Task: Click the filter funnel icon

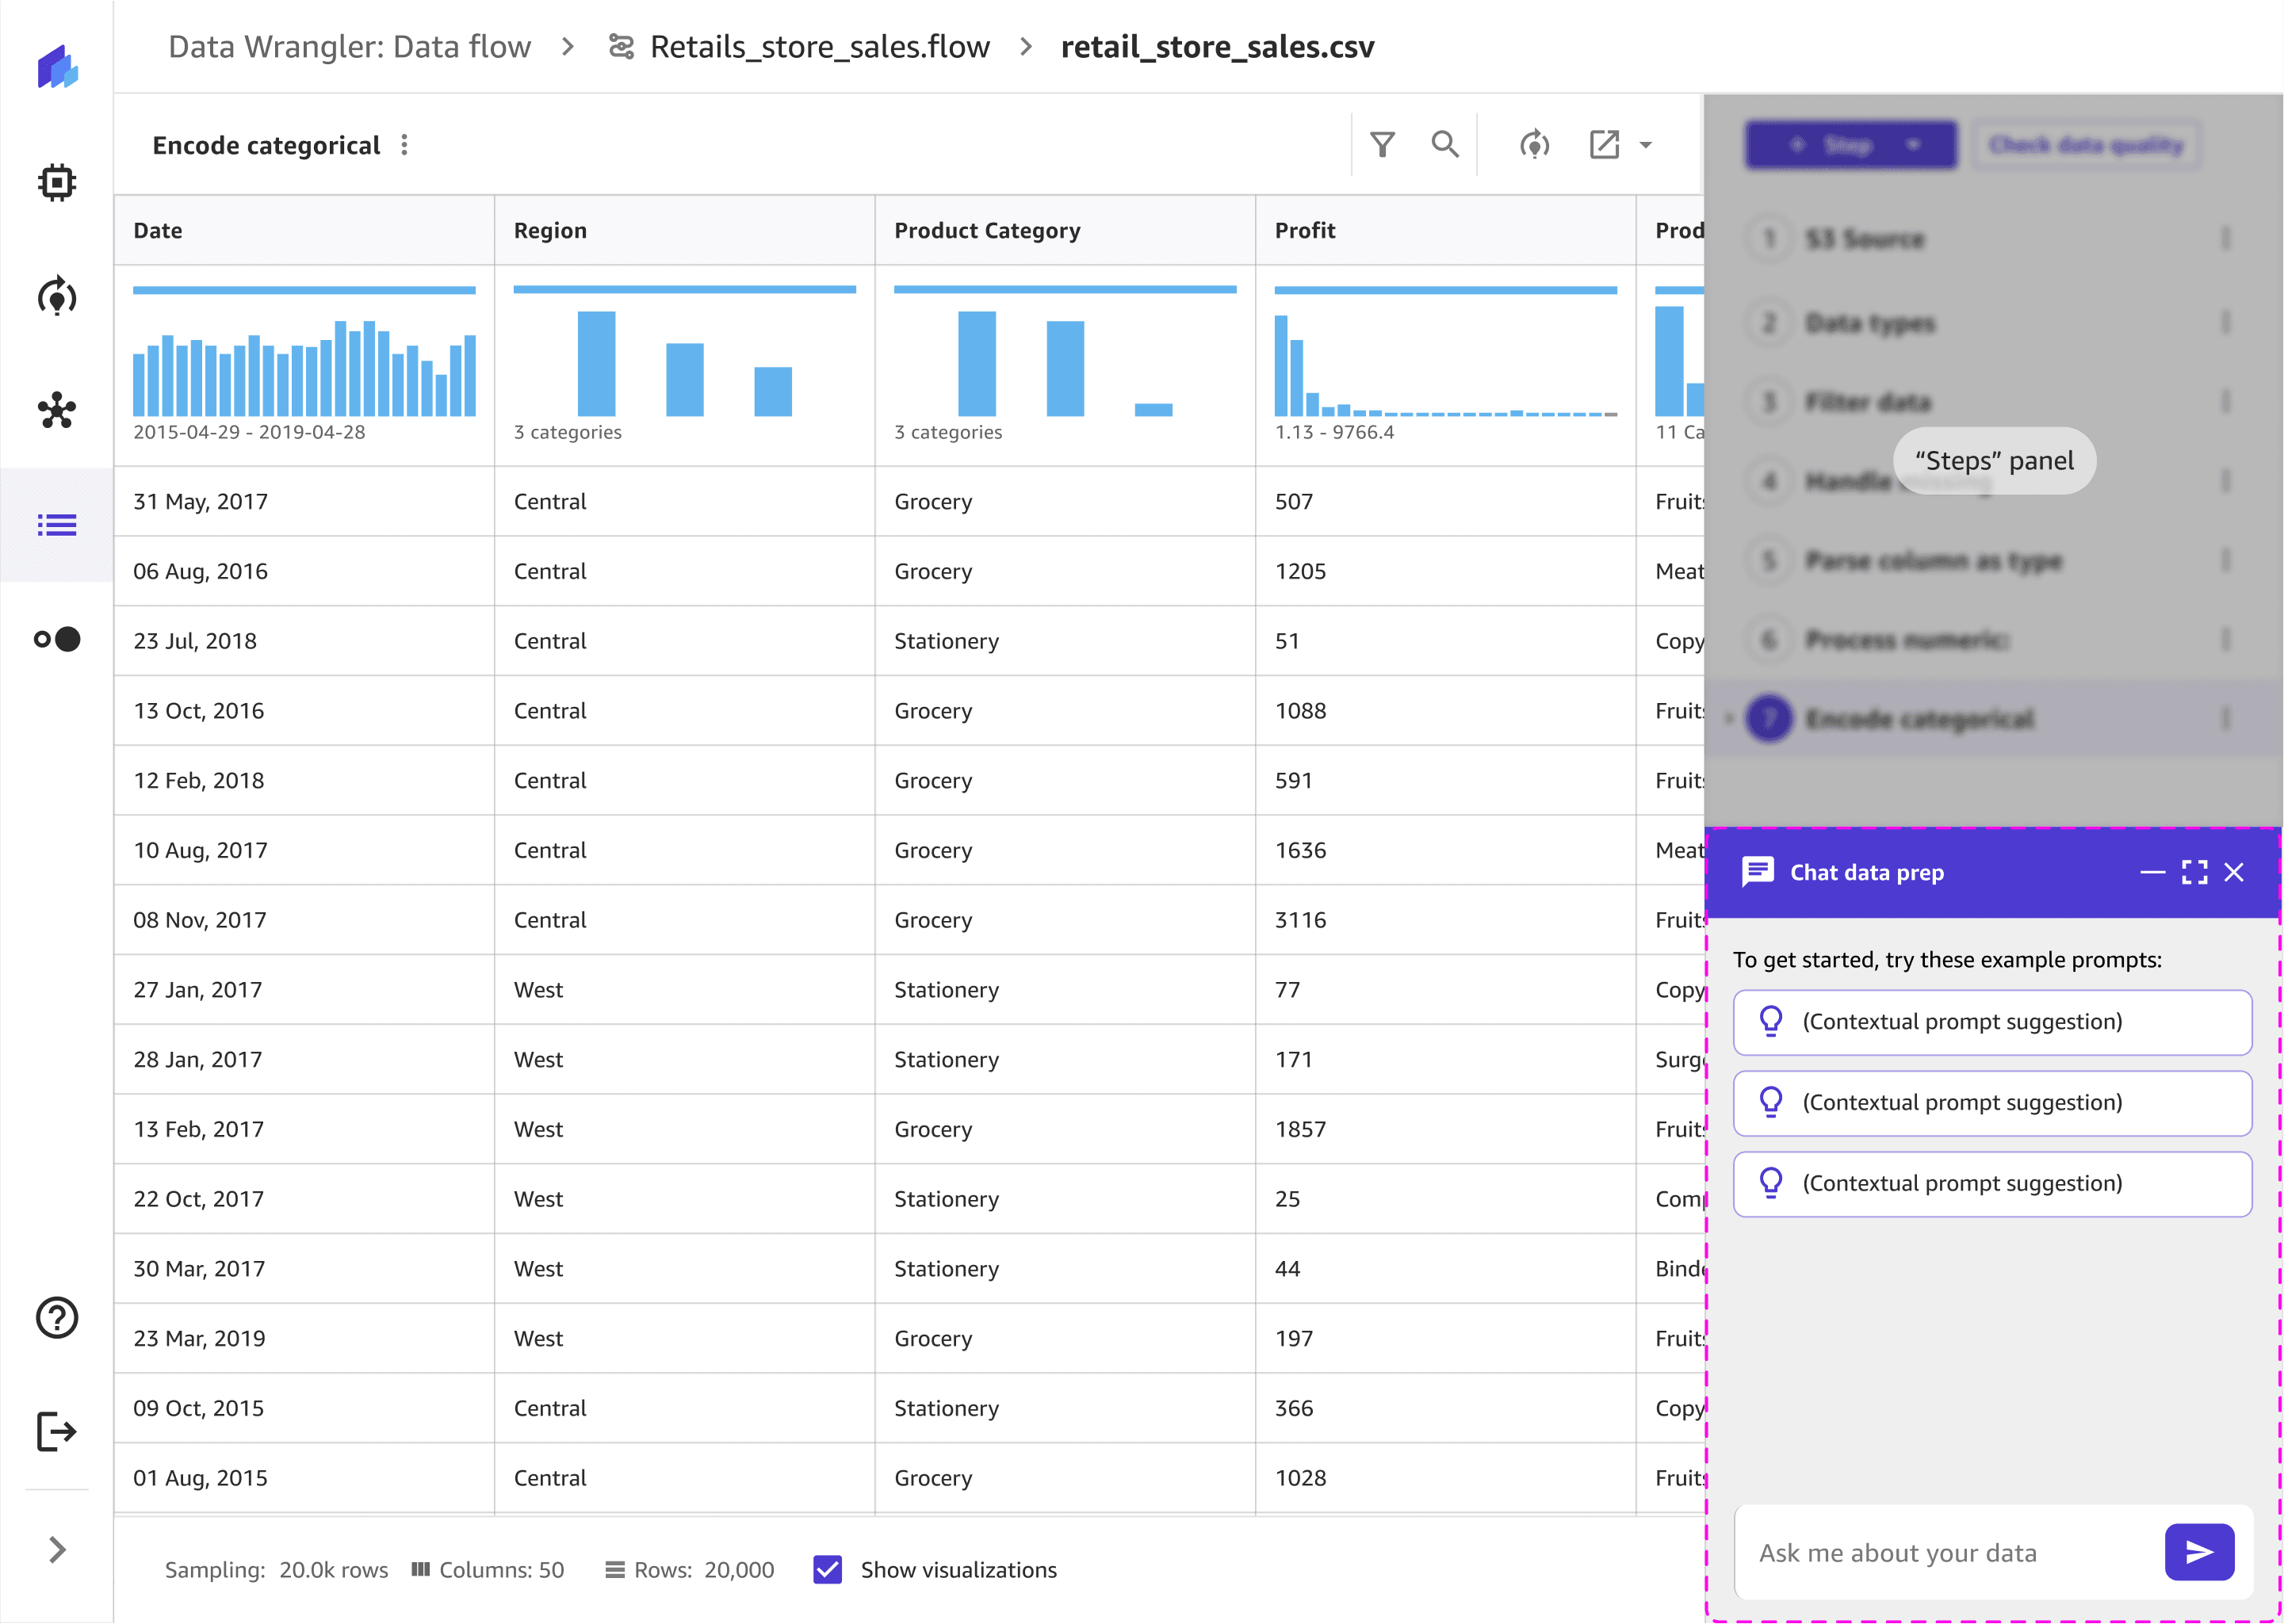Action: [1382, 145]
